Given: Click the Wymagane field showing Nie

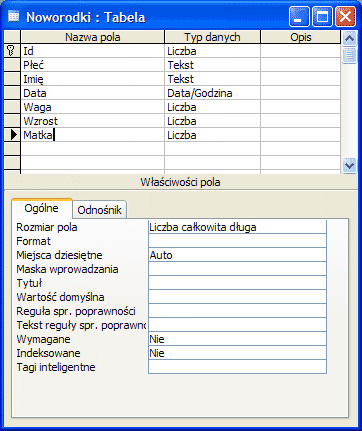Looking at the screenshot, I should (237, 339).
